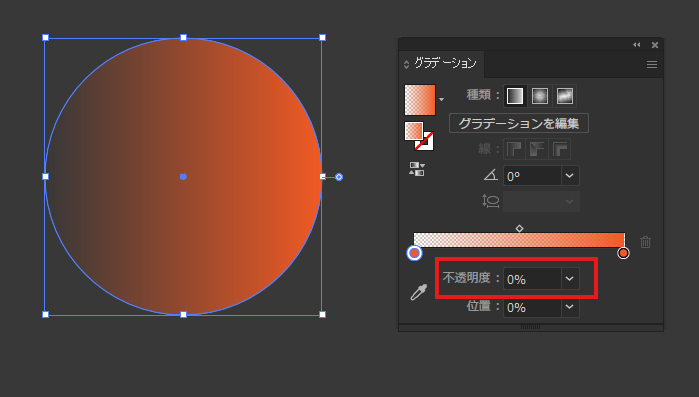The image size is (699, 397).
Task: Click the bottom-middle bounding box handle
Action: 183,315
